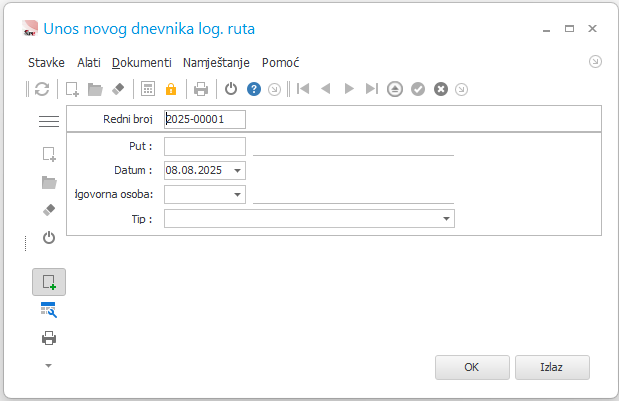Screen dimensions: 619x401
Task: Open the Datum date picker dropdown
Action: click(237, 171)
